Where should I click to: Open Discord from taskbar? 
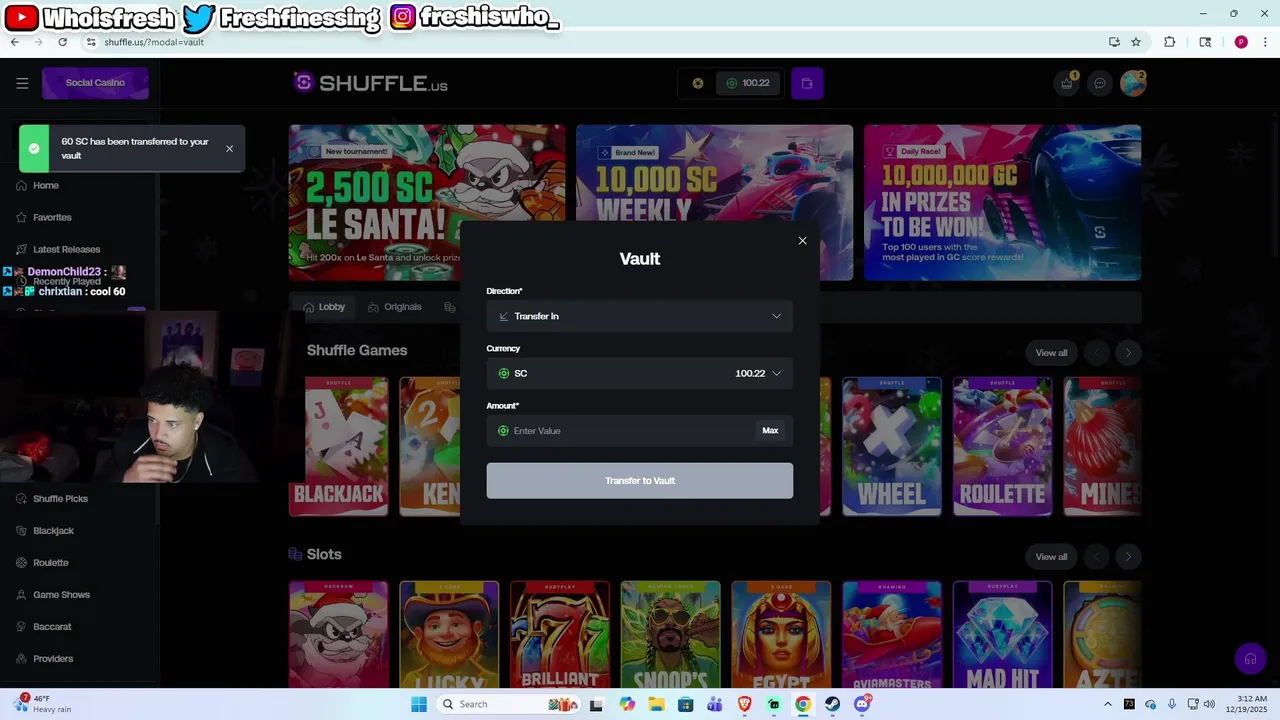[862, 704]
